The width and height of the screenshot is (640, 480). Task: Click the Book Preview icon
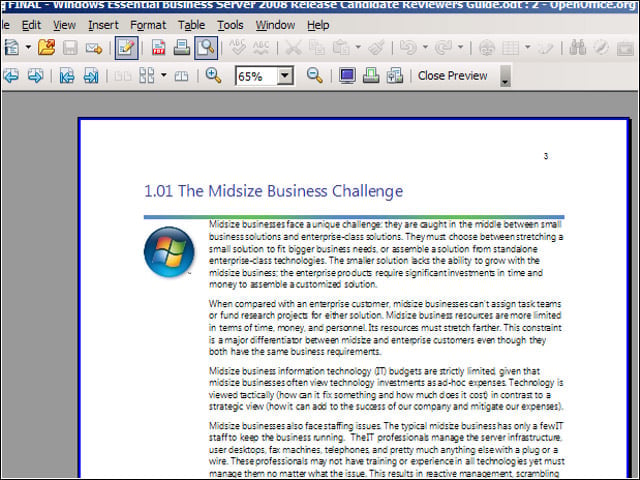coord(182,76)
